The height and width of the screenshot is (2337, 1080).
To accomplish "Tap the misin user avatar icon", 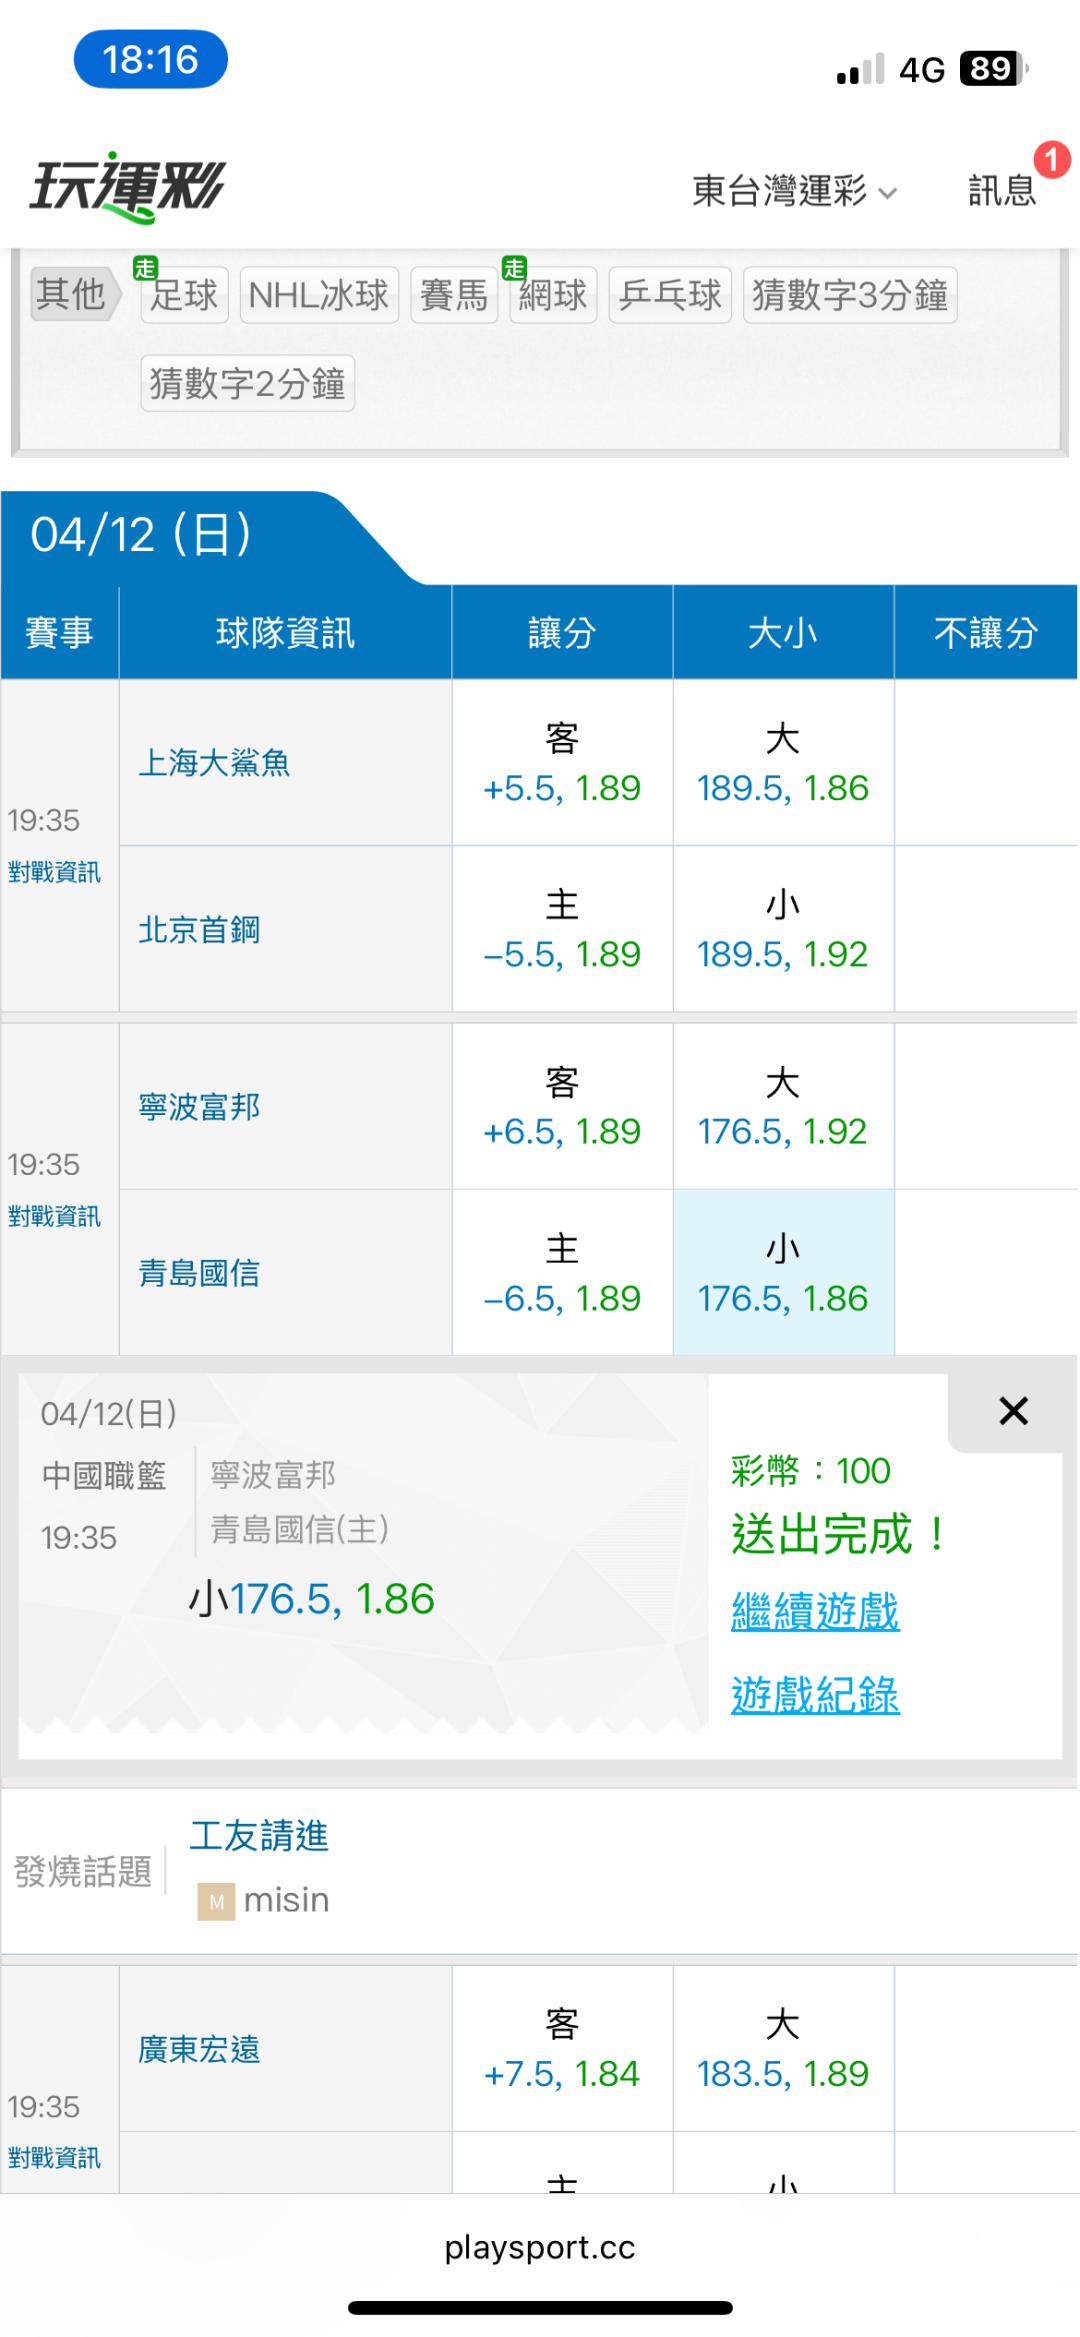I will click(x=216, y=1901).
